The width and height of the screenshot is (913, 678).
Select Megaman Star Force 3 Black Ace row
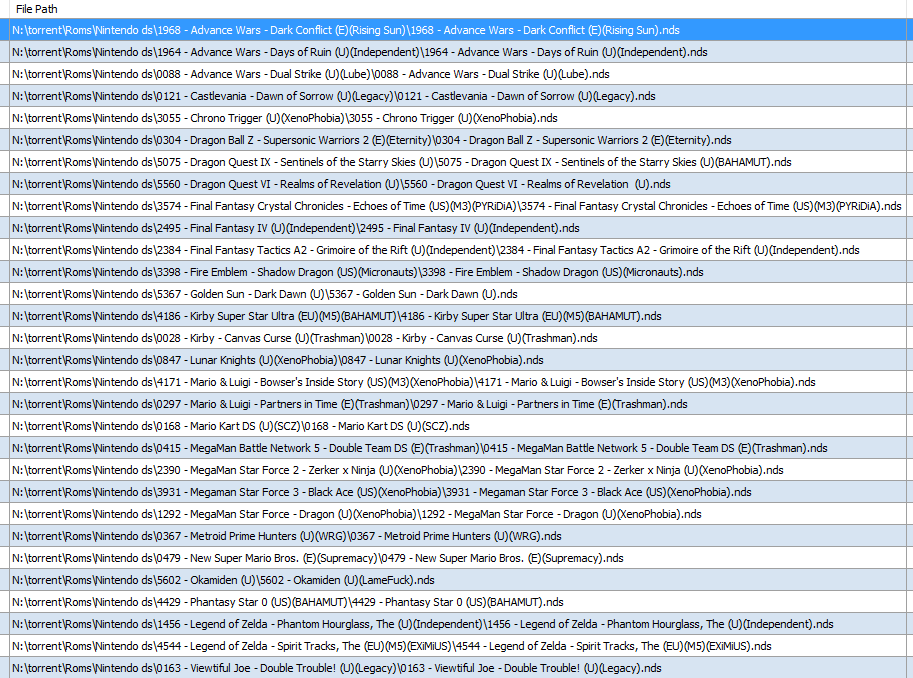458,493
